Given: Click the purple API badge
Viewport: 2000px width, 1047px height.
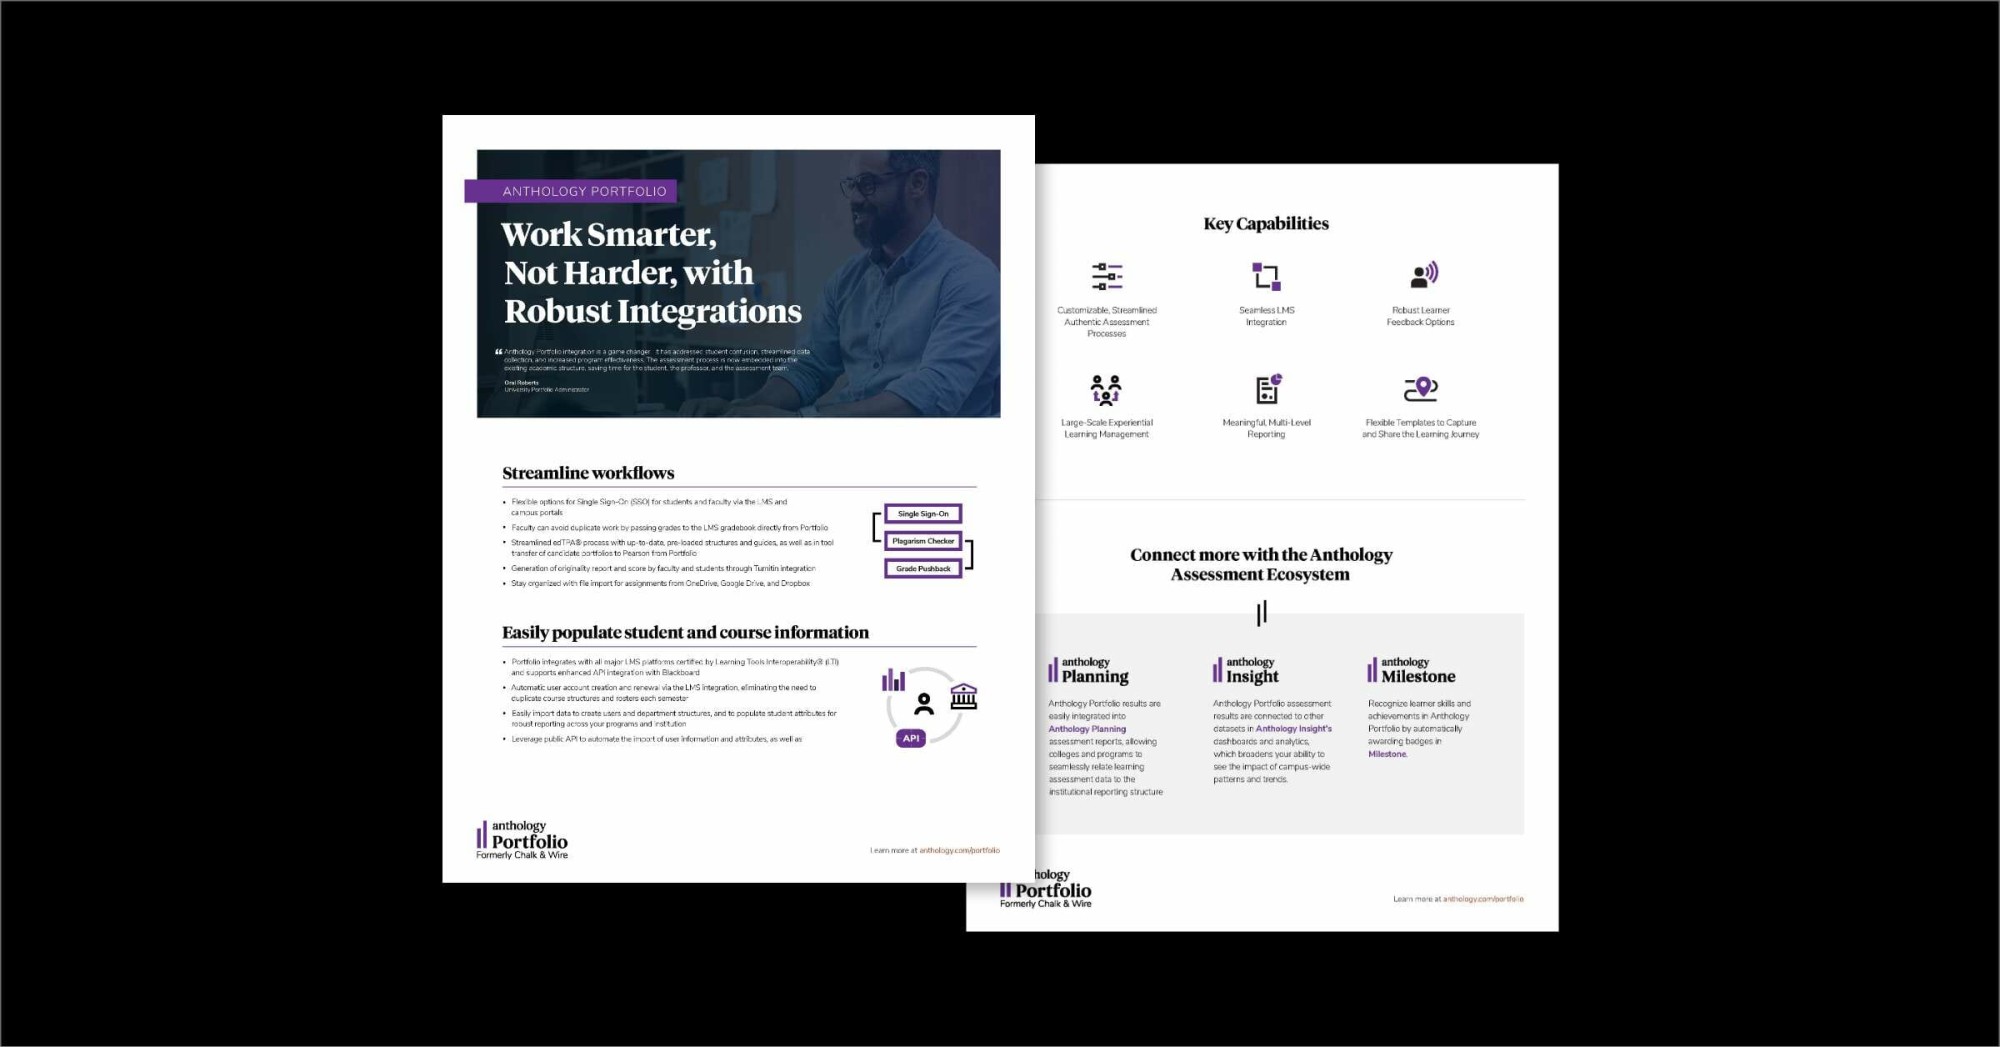Looking at the screenshot, I should click(911, 738).
